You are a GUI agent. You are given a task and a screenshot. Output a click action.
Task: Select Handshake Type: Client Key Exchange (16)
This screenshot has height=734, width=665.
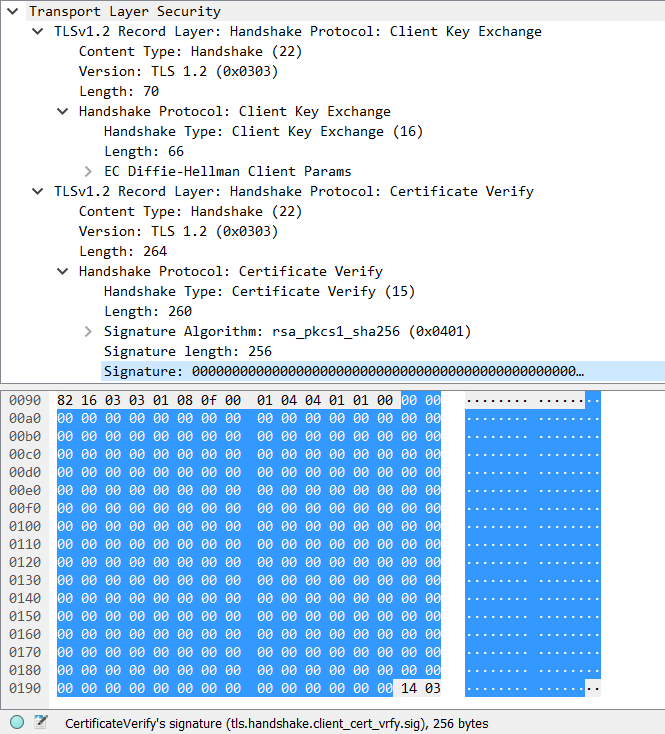click(263, 132)
